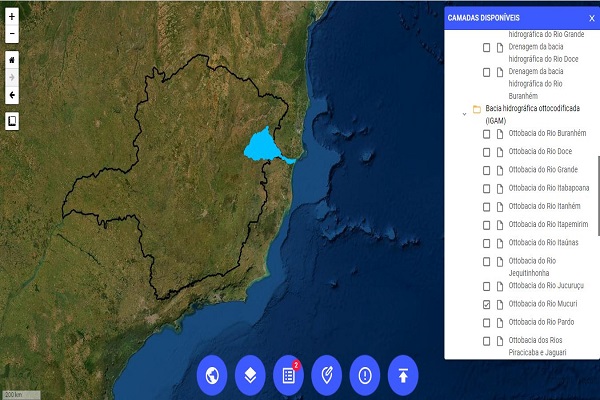600x400 pixels.
Task: Click the layers panel vertical scrollbar
Action: pyautogui.click(x=598, y=196)
